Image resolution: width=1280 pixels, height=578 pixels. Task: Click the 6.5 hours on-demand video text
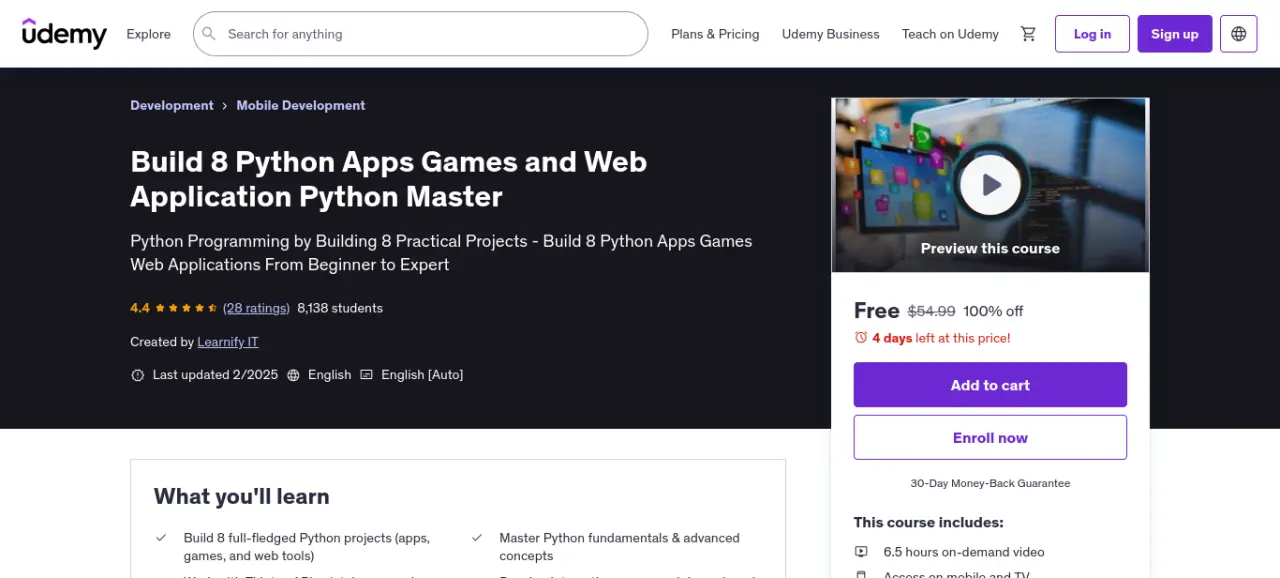coord(964,552)
